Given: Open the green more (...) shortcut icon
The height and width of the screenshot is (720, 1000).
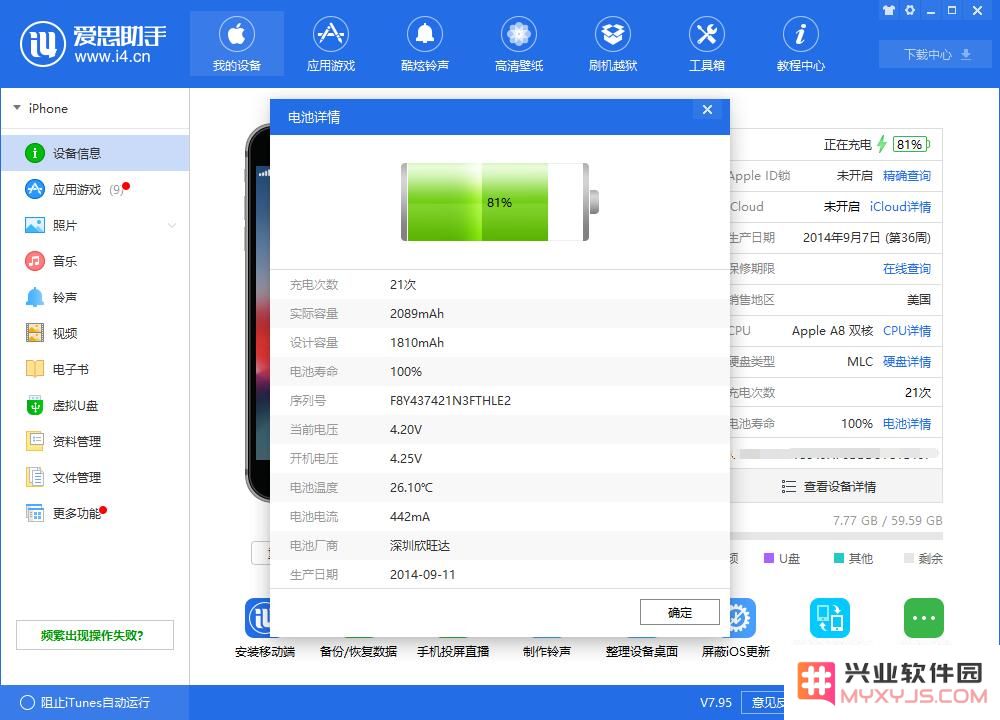Looking at the screenshot, I should (x=923, y=617).
